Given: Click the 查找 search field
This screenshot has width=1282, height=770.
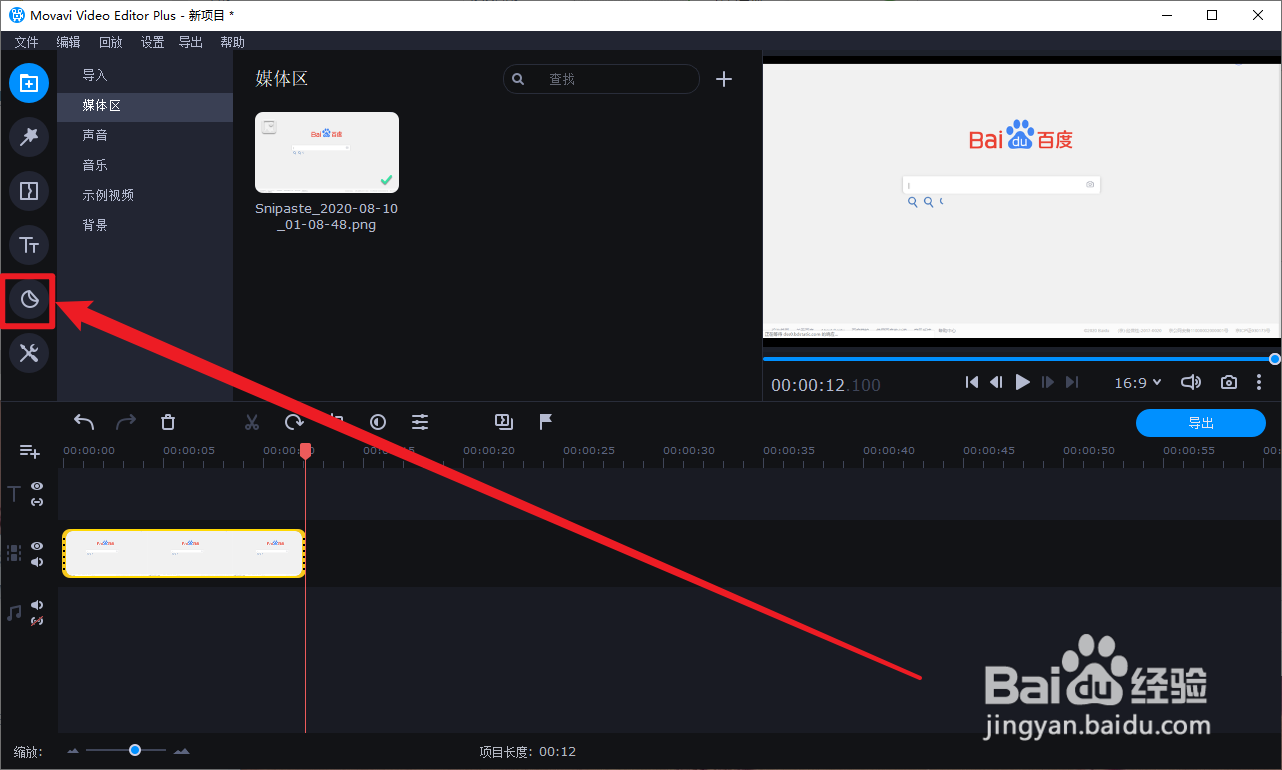Looking at the screenshot, I should pos(601,79).
